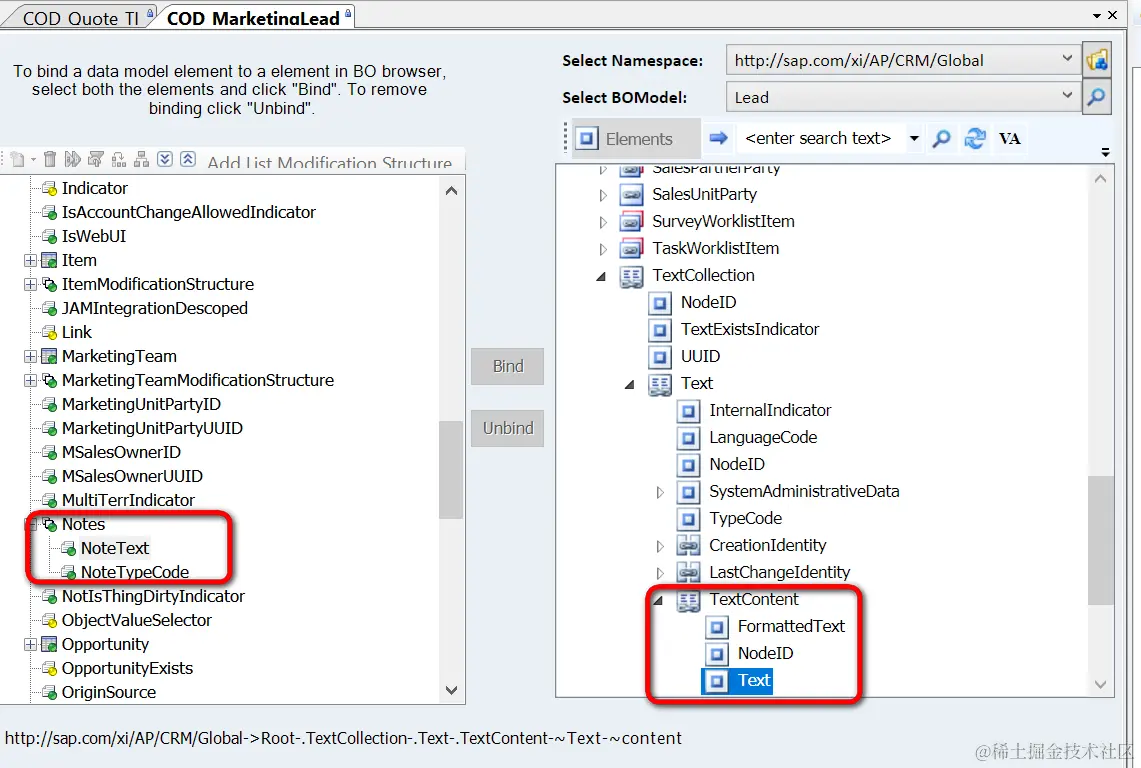Select InternalIndicator element
This screenshot has width=1141, height=768.
[770, 411]
